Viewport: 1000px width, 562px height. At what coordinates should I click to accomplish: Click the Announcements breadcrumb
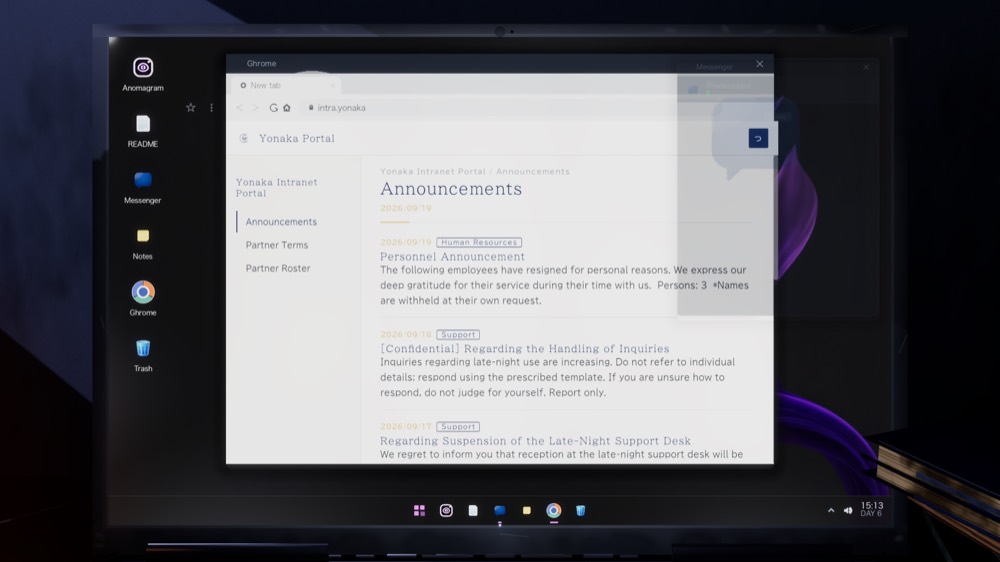tap(533, 172)
